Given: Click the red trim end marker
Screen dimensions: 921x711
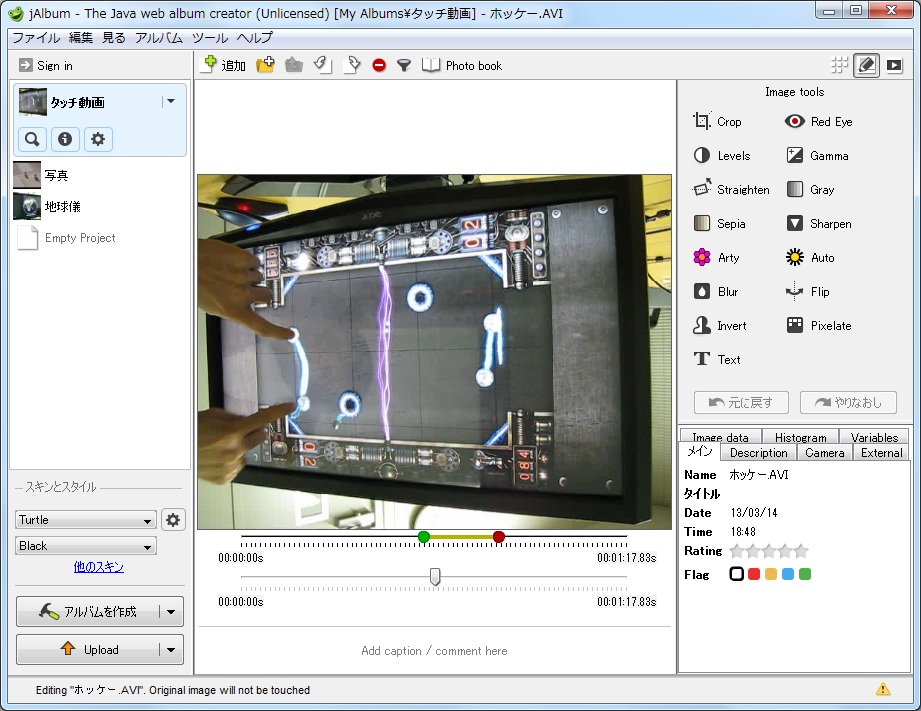Looking at the screenshot, I should pyautogui.click(x=499, y=536).
